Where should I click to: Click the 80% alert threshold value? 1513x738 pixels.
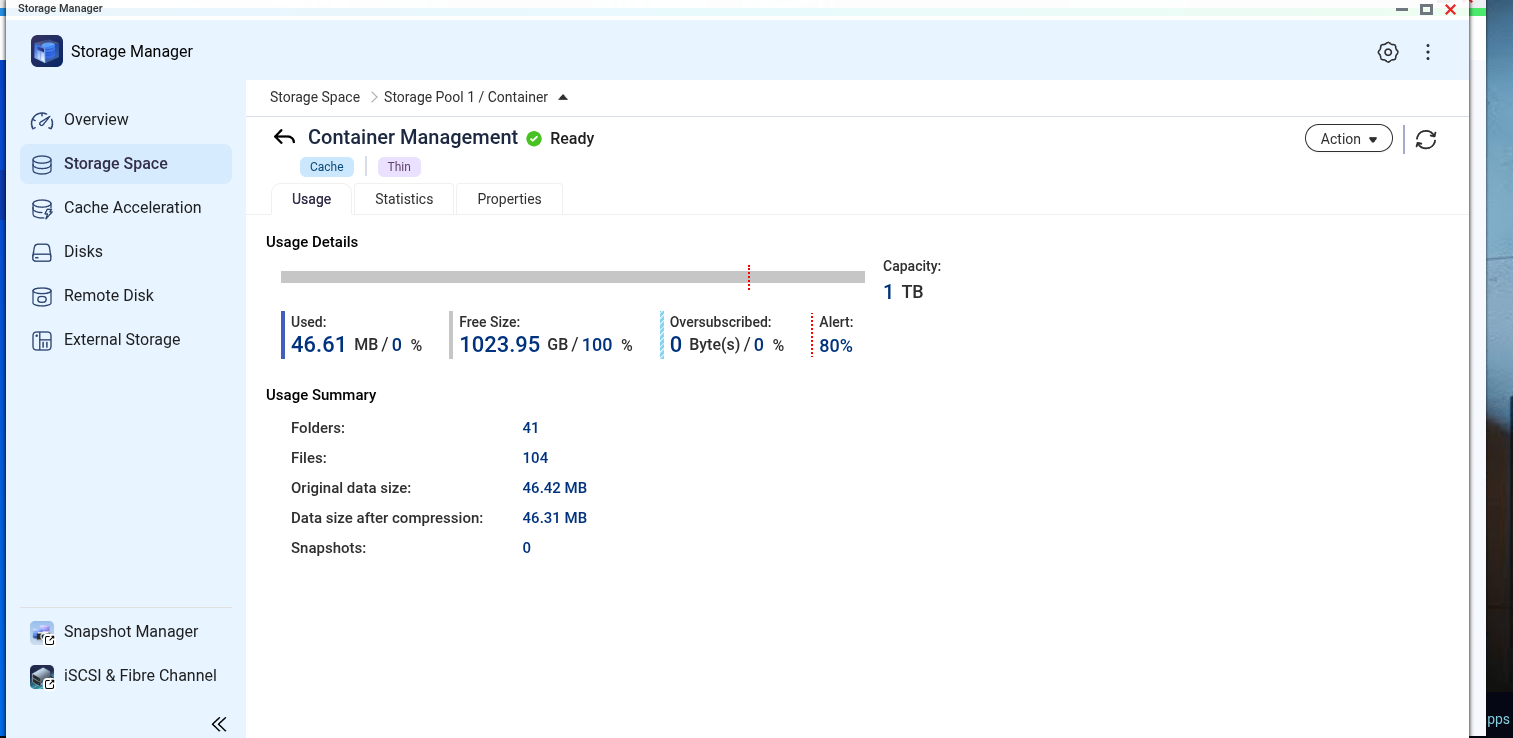836,346
